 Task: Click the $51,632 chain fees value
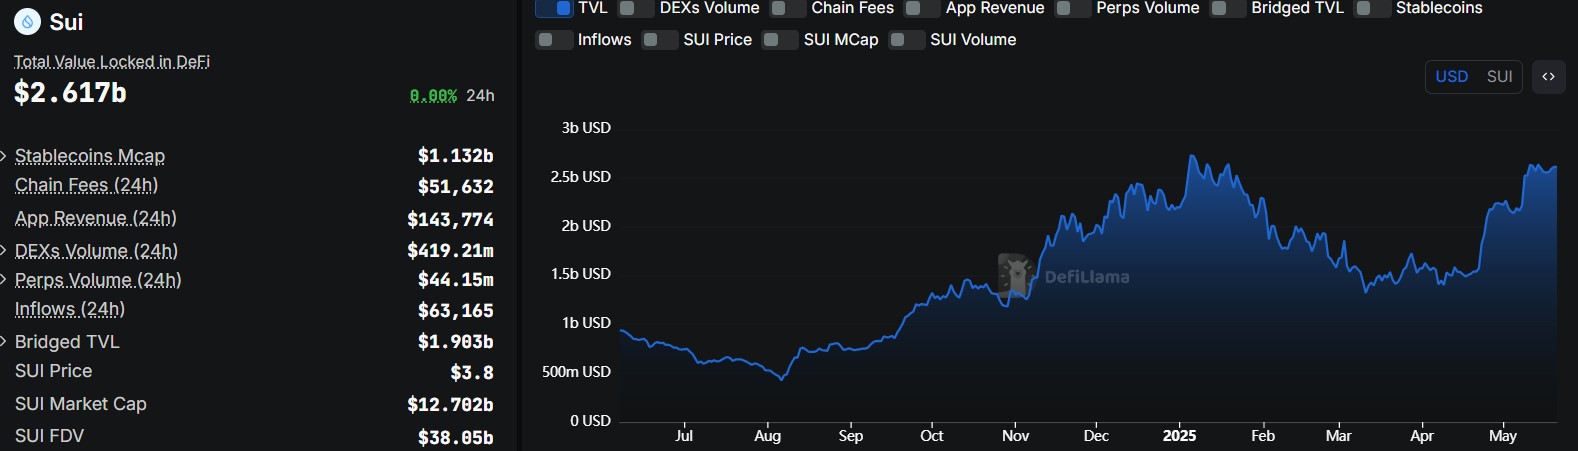click(455, 187)
